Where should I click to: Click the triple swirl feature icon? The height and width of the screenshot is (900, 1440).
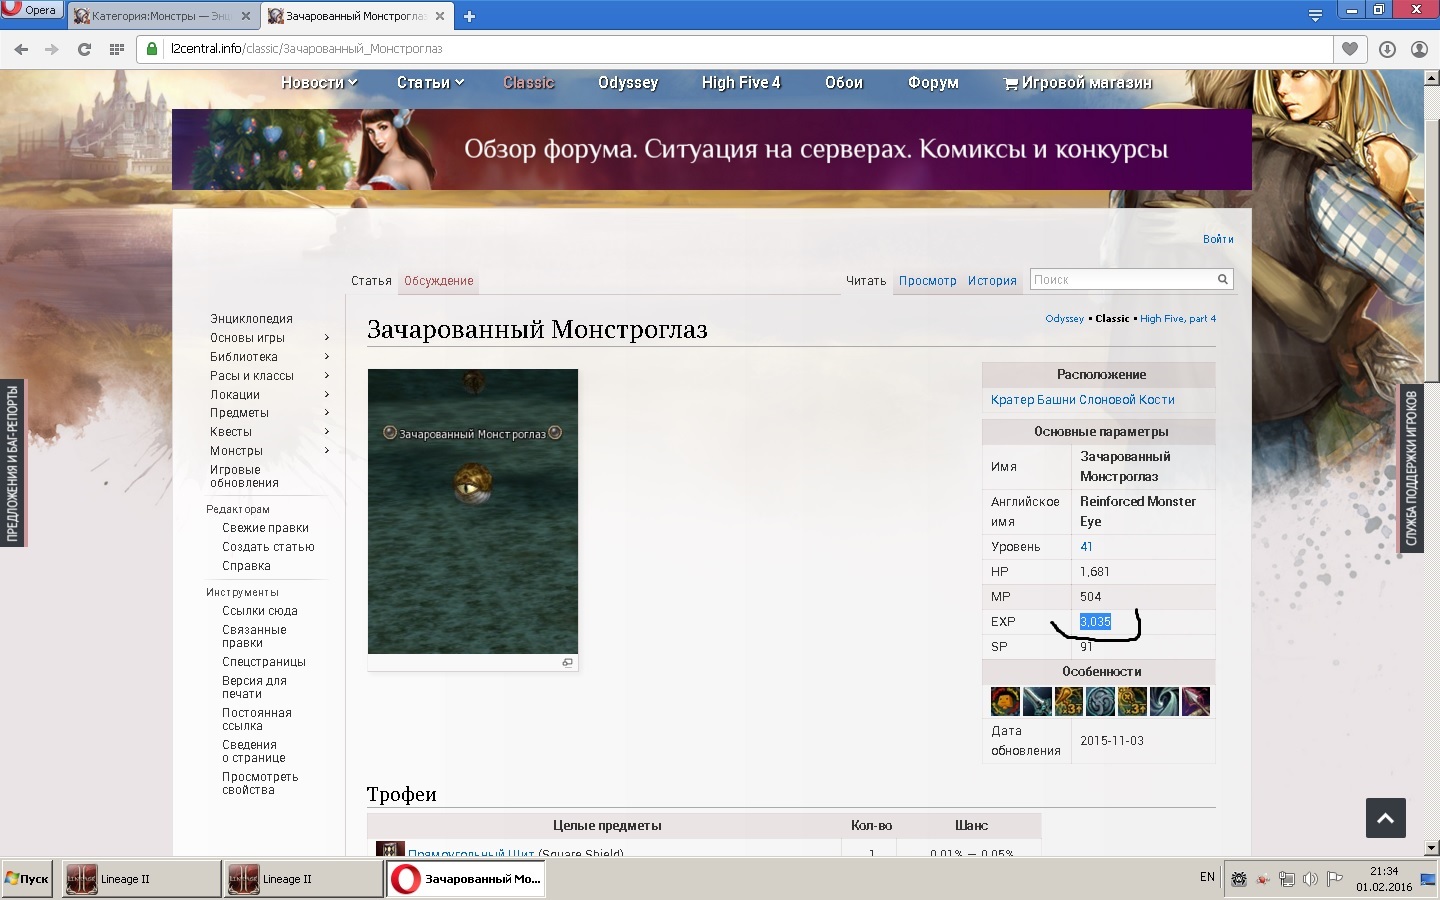tap(1100, 701)
